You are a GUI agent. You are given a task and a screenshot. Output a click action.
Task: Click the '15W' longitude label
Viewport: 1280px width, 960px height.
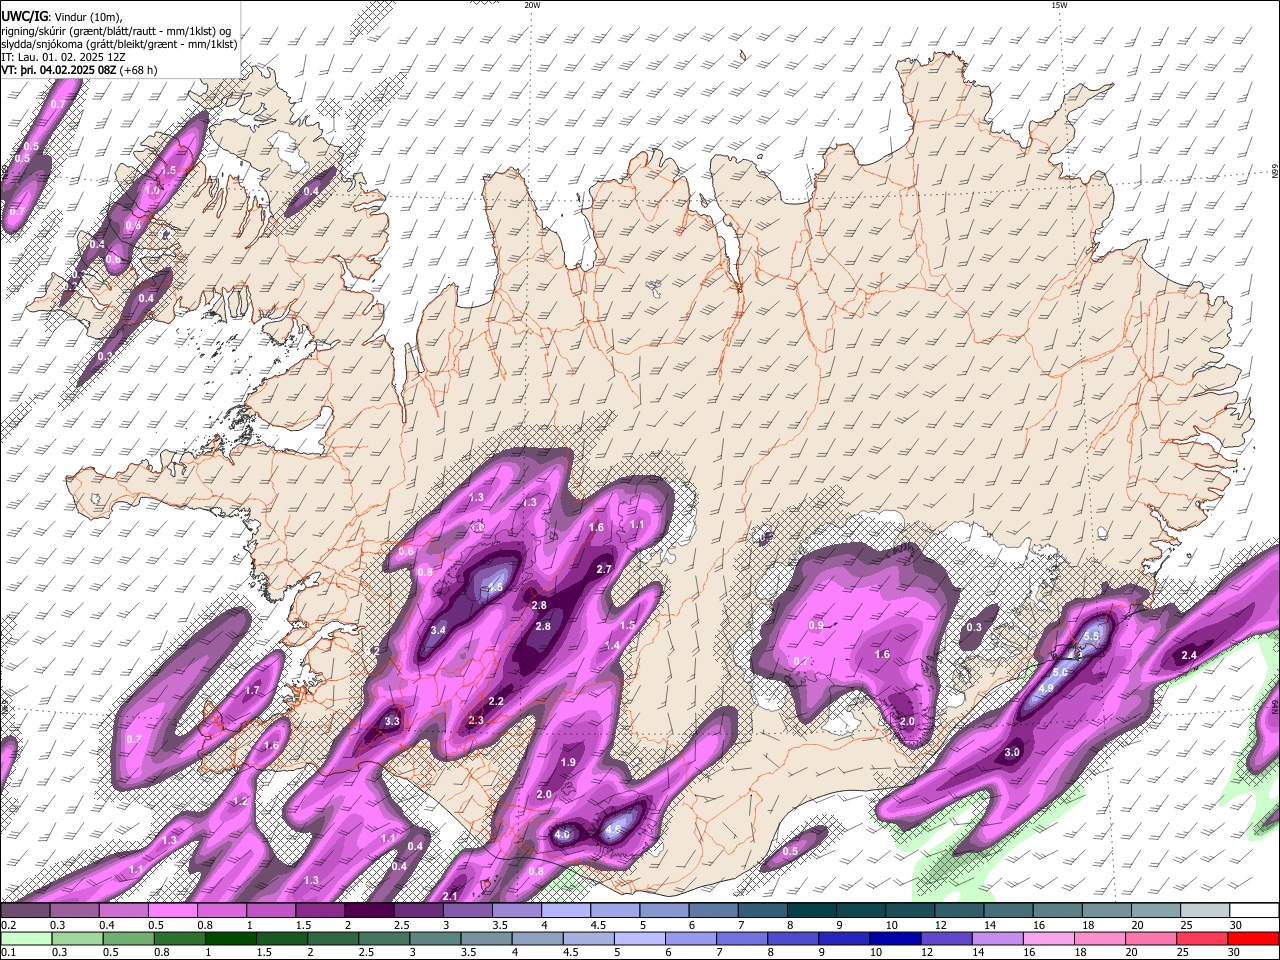coord(1059,5)
